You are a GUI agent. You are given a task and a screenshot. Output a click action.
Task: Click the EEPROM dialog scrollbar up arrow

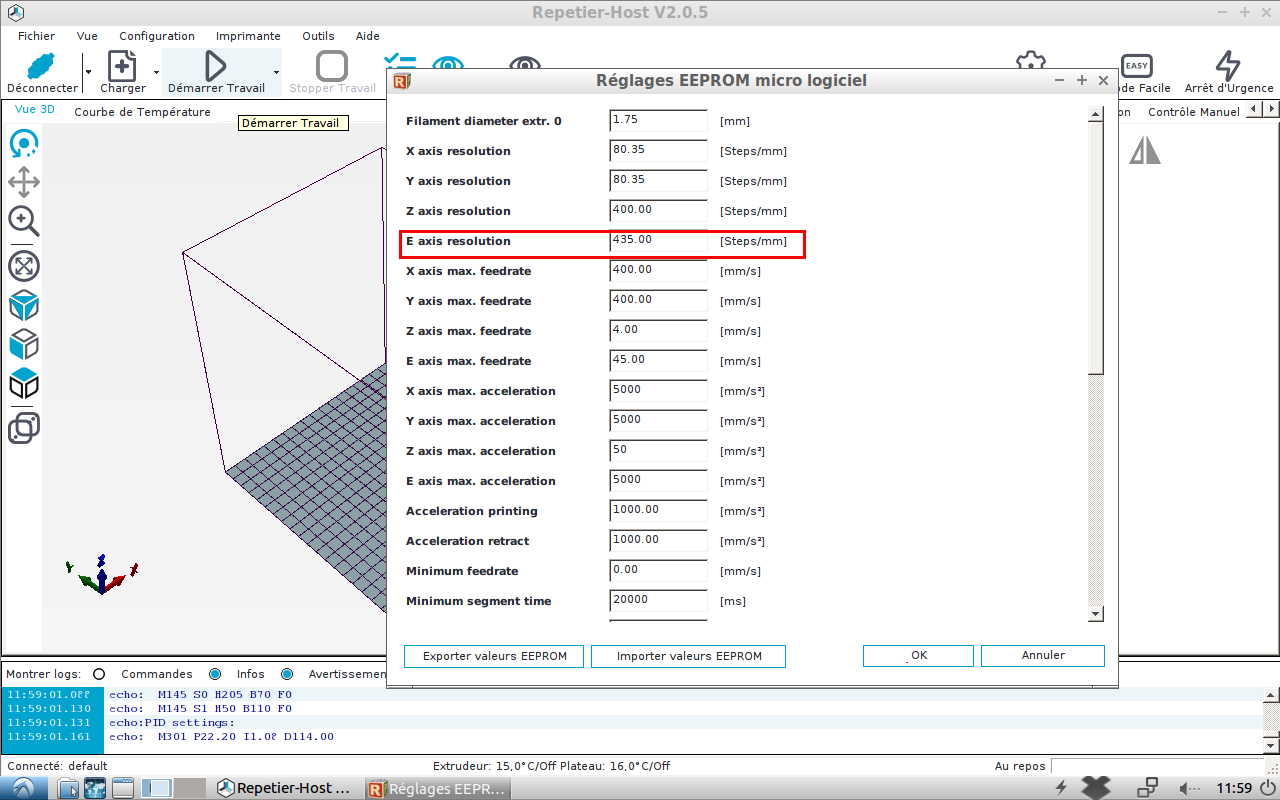click(1096, 113)
